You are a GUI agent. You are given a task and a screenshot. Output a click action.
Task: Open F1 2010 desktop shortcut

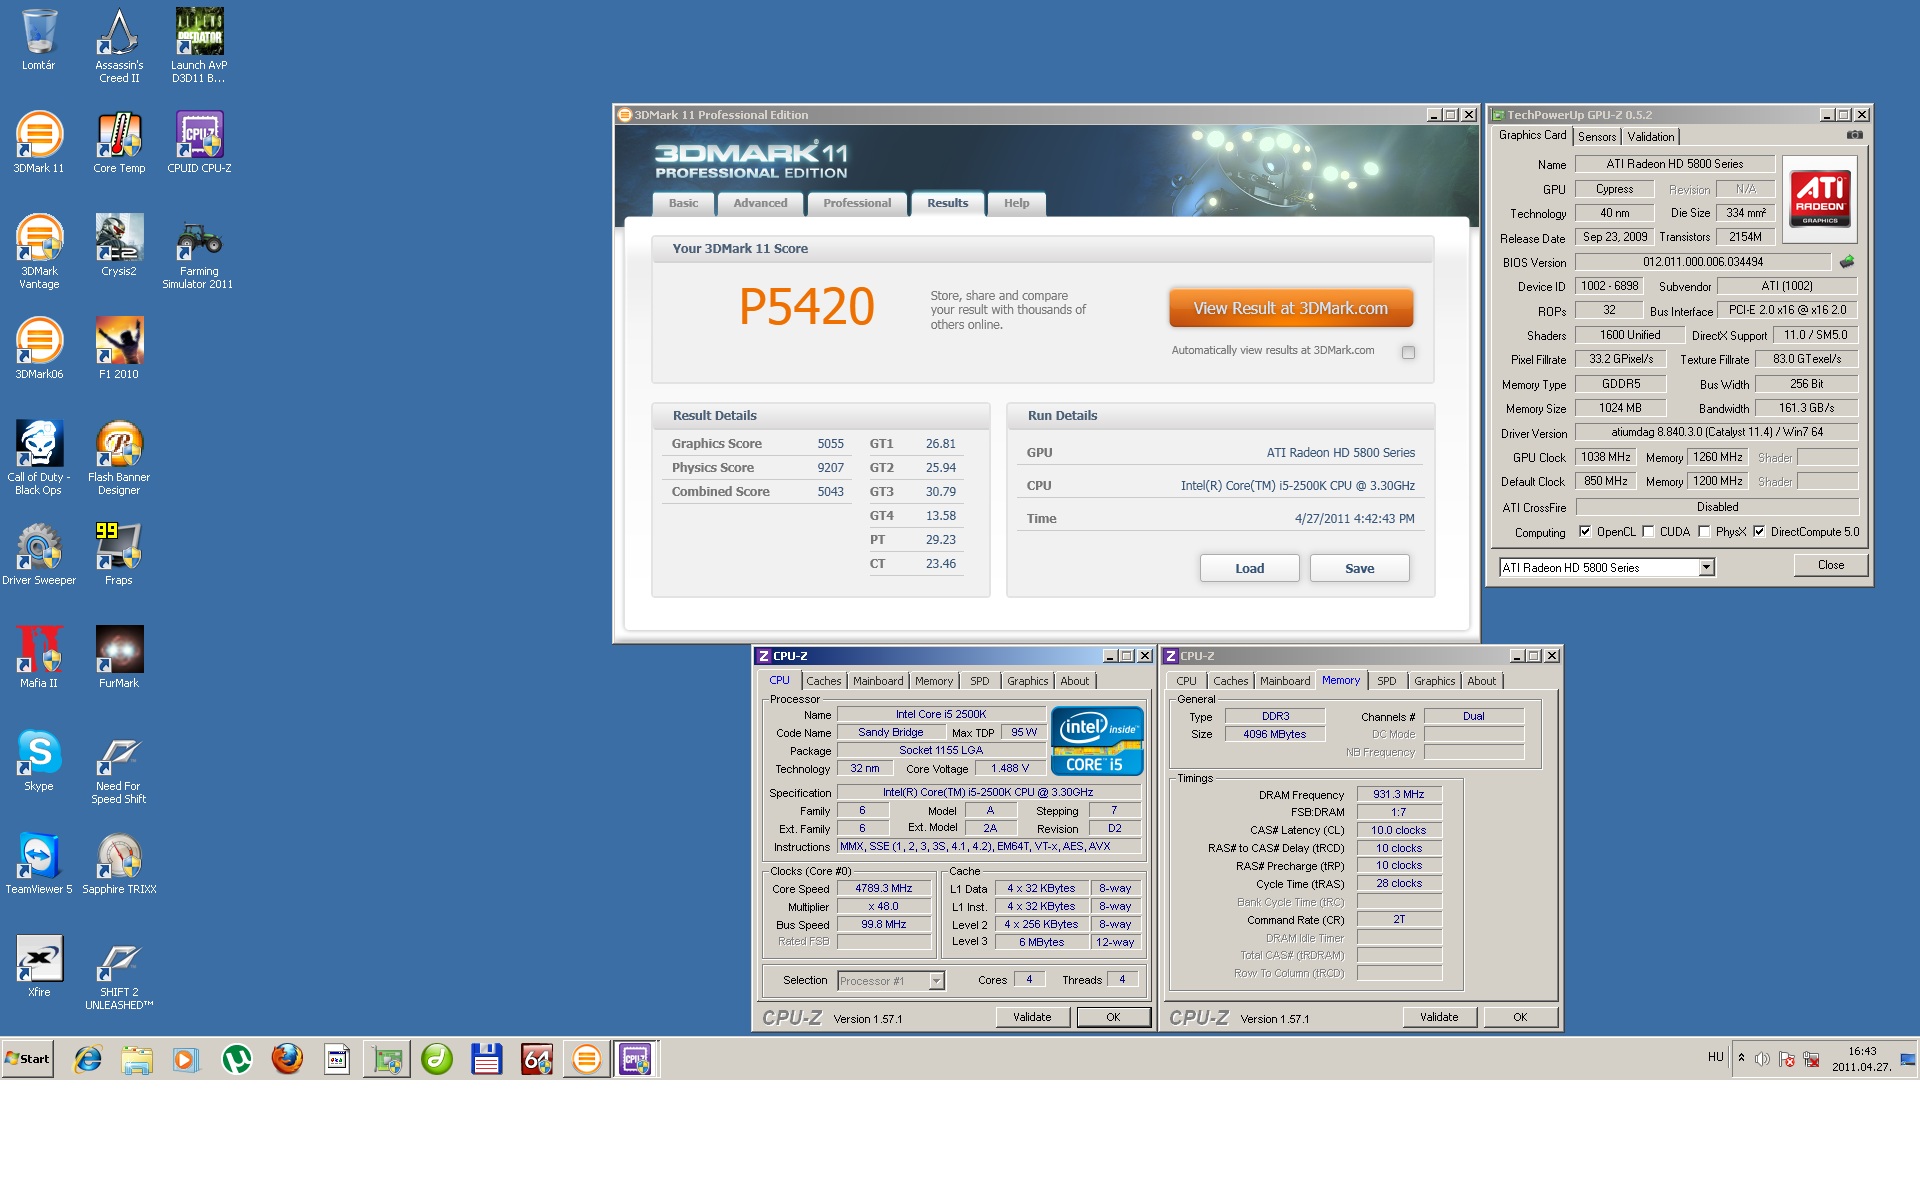[119, 348]
